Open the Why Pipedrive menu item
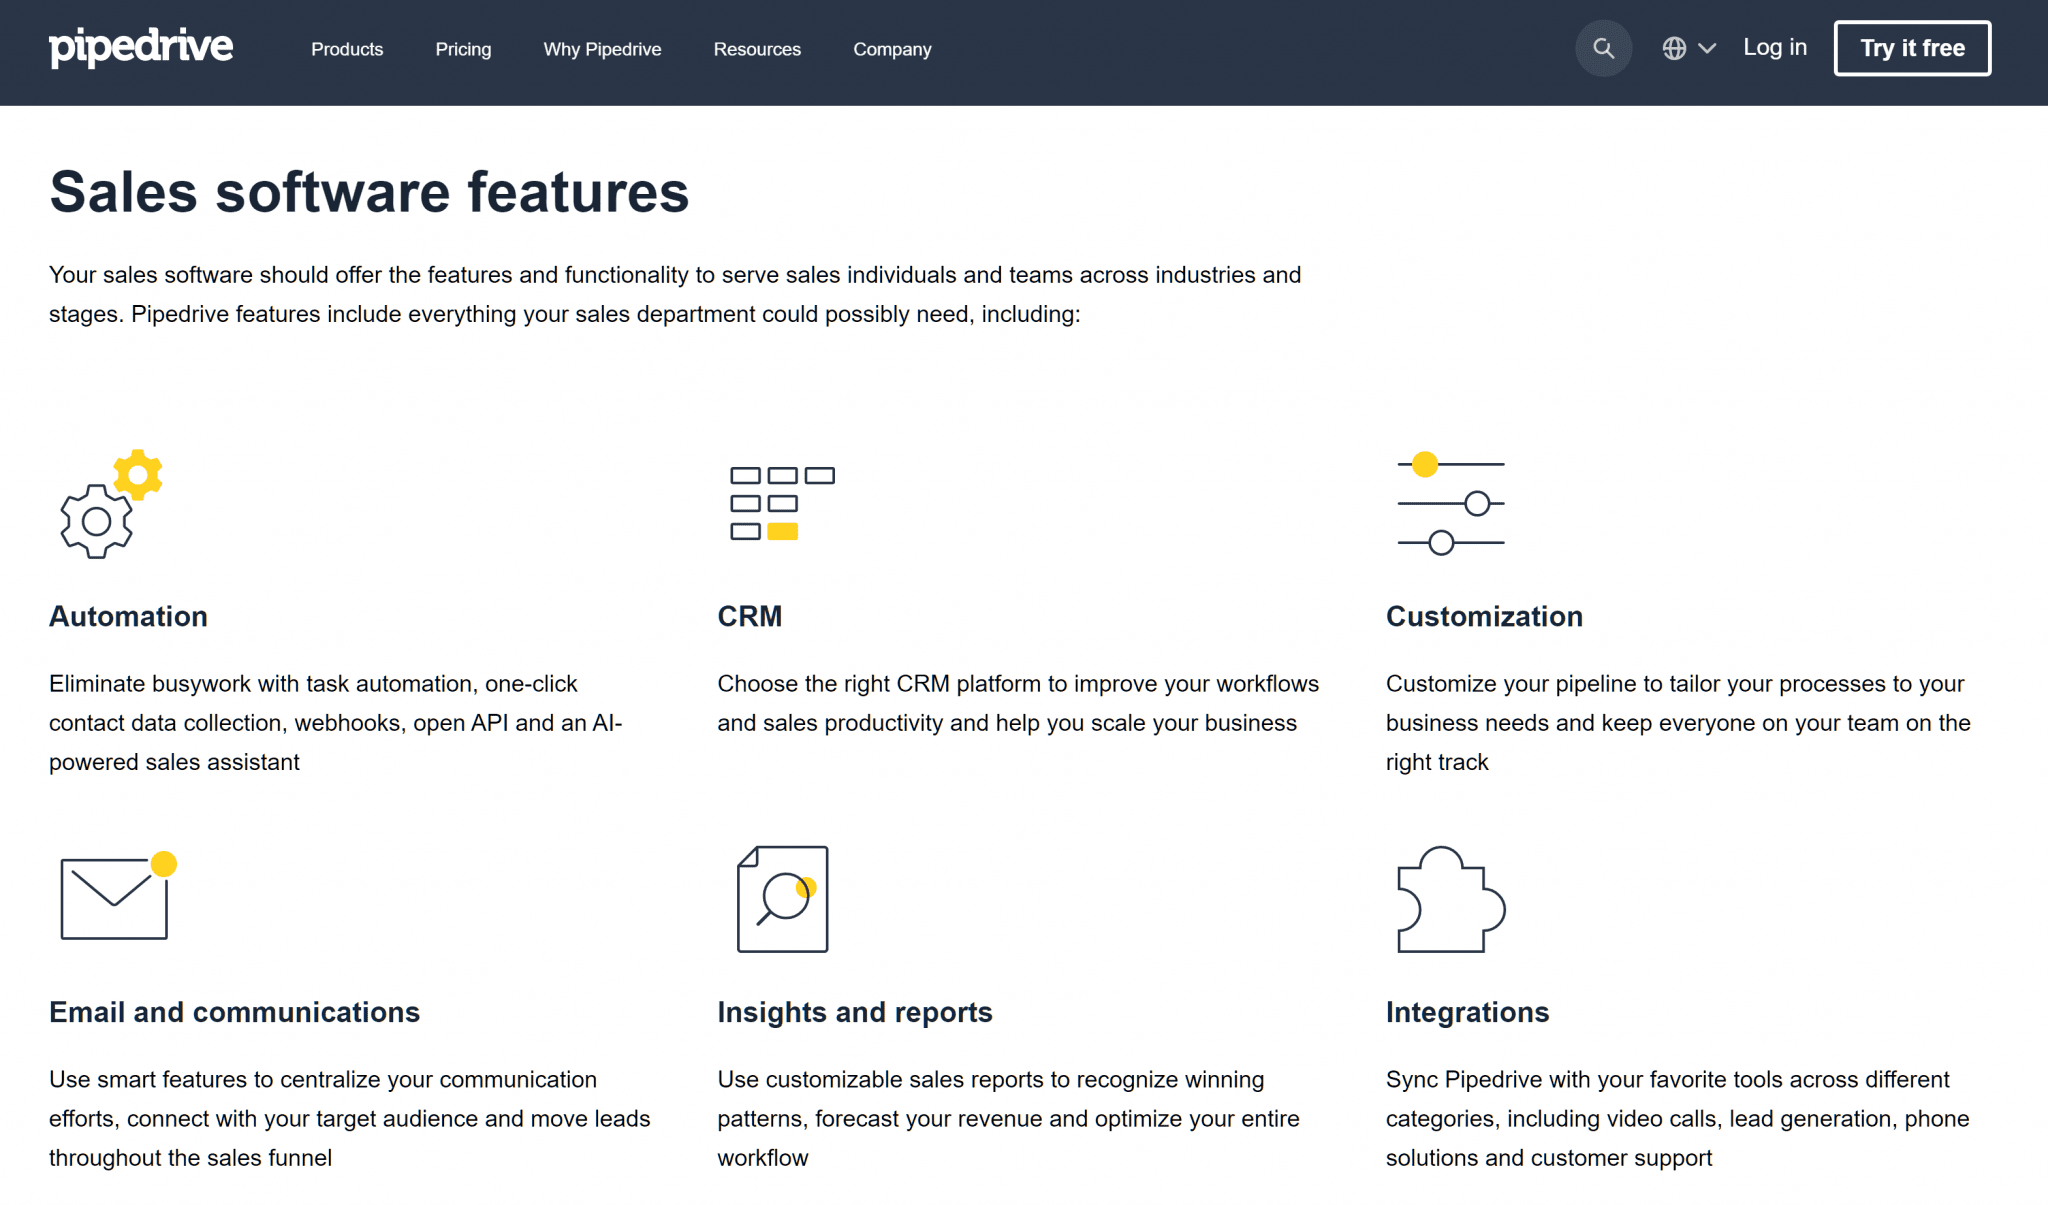 click(x=602, y=49)
